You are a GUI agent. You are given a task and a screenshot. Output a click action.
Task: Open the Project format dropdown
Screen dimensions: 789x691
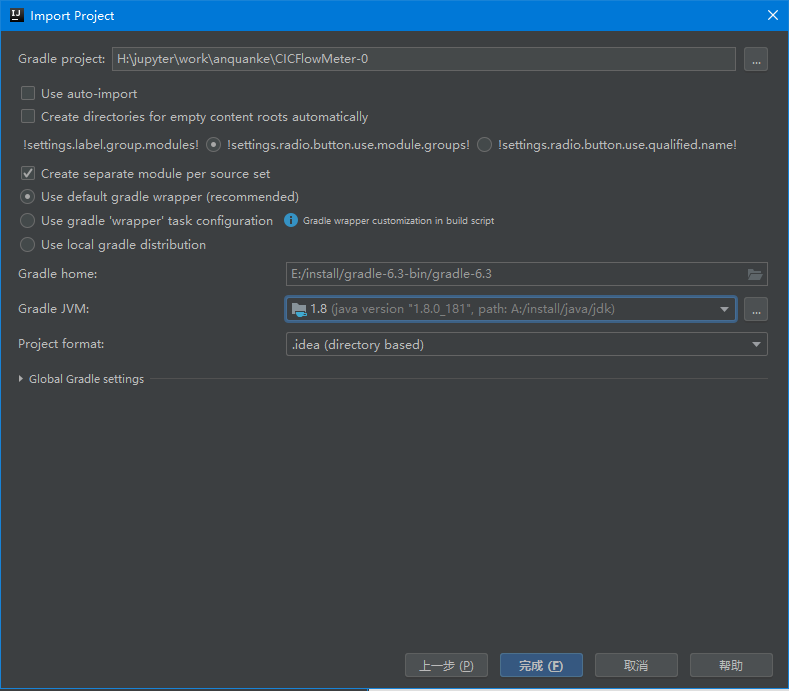(756, 345)
